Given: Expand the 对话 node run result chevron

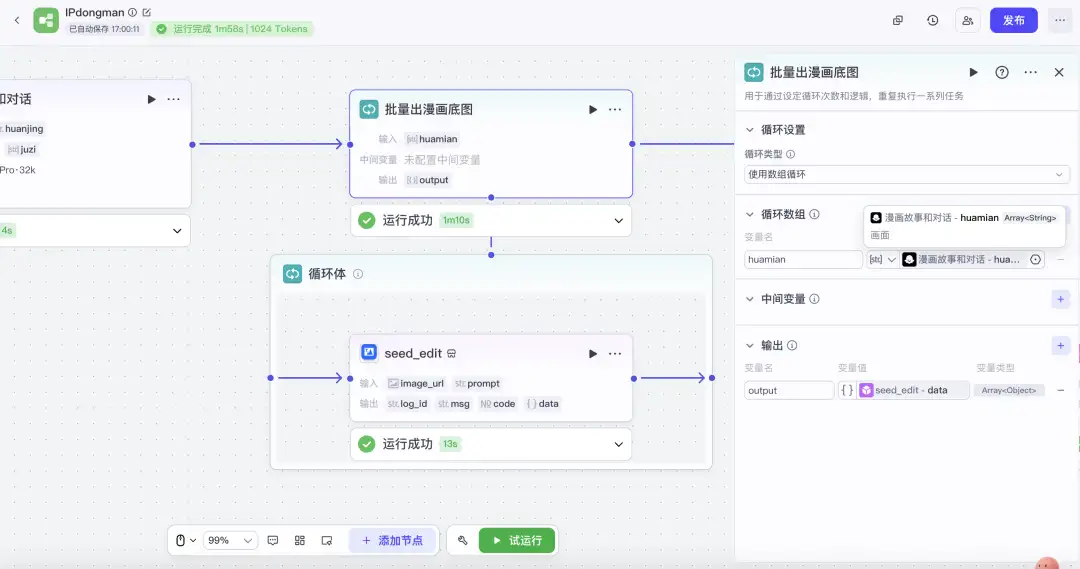Looking at the screenshot, I should point(177,231).
